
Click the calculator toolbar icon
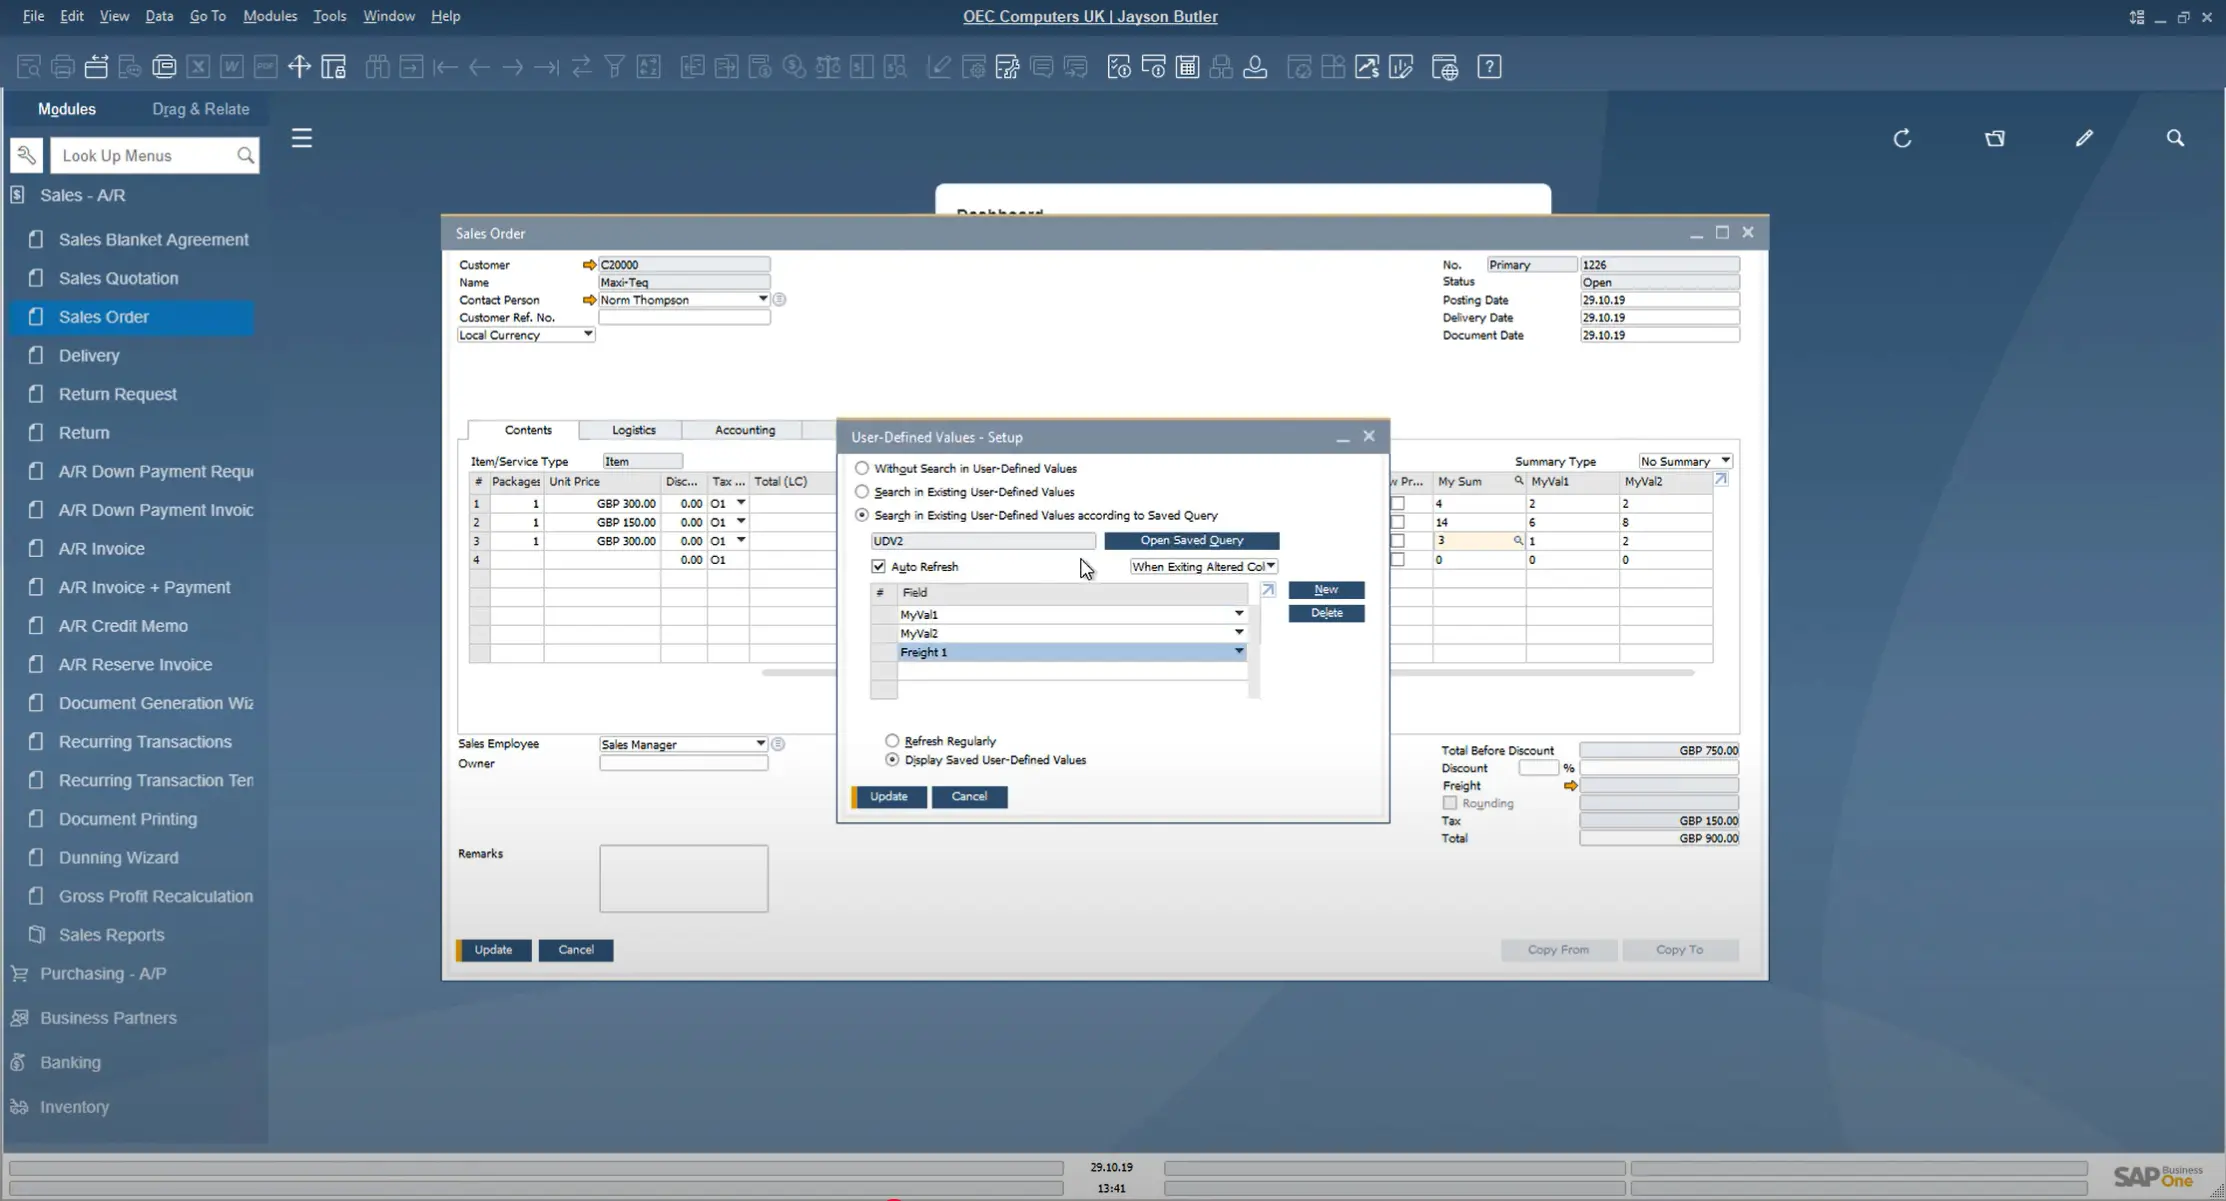coord(1187,67)
